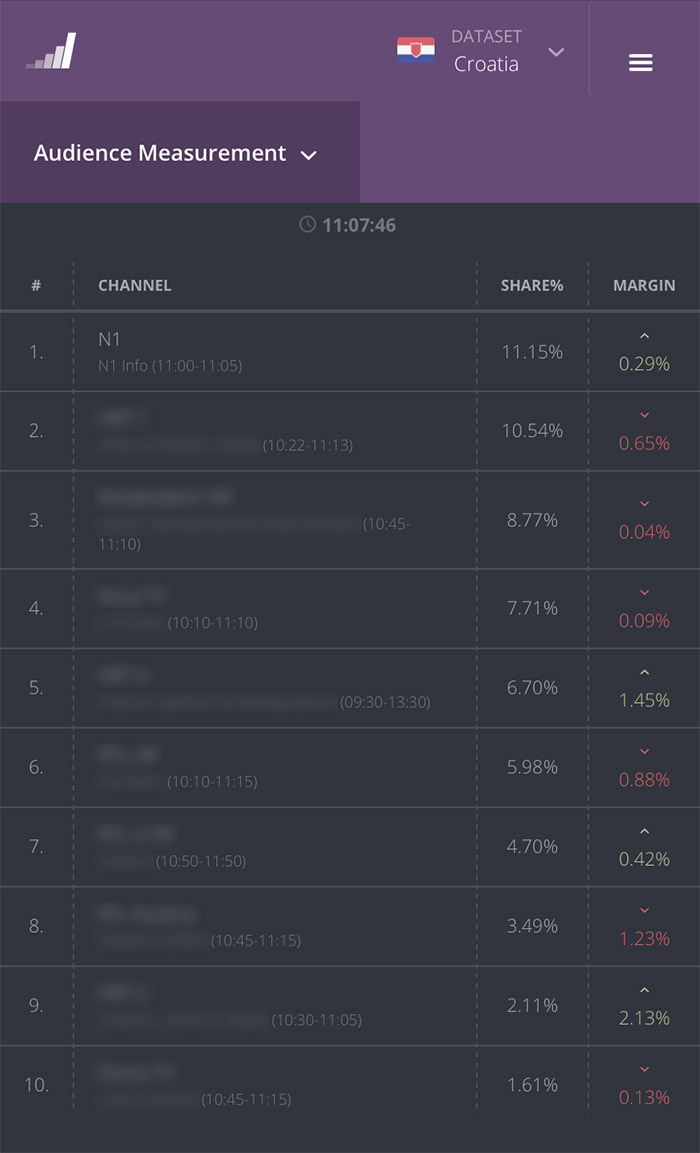The image size is (700, 1153).
Task: Click the 6.70% share value
Action: click(532, 688)
